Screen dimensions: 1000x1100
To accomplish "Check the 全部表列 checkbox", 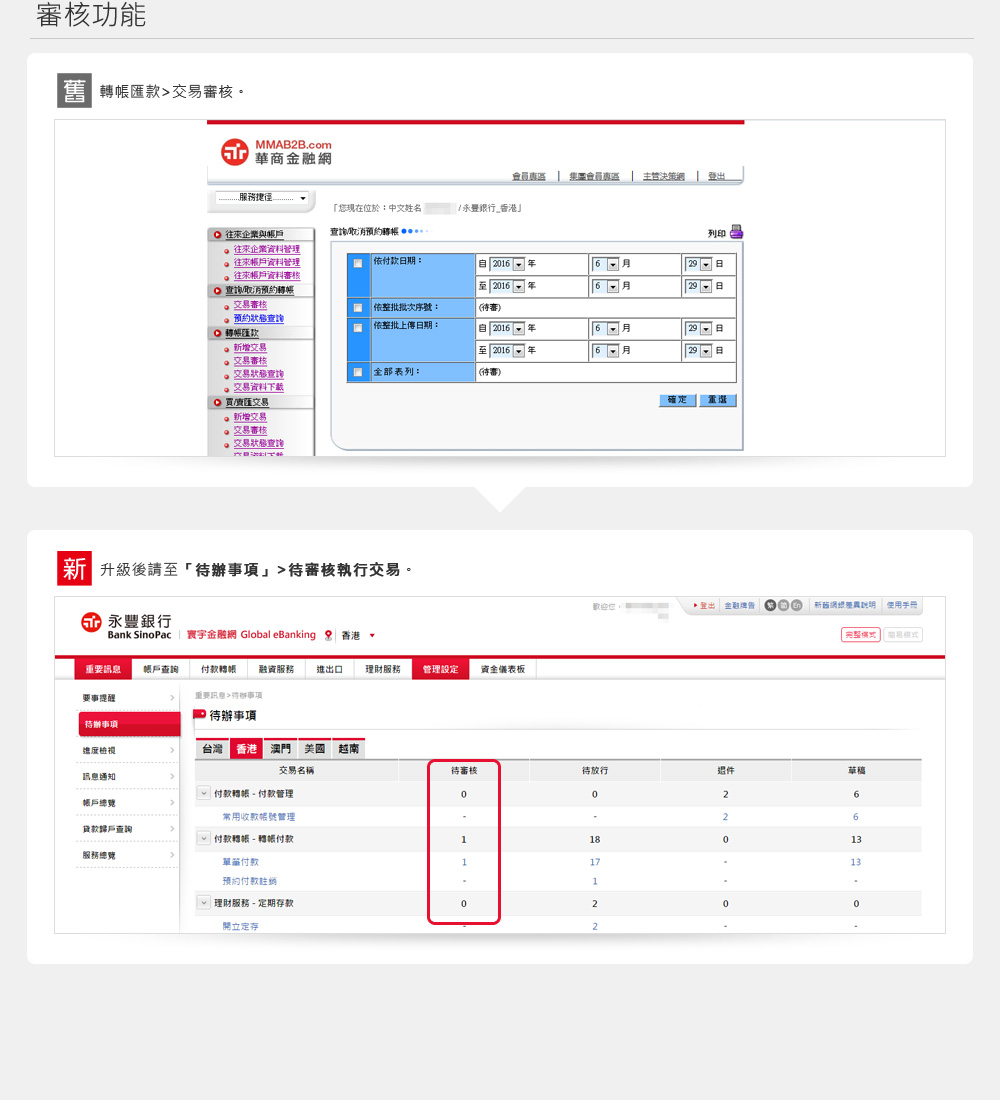I will (358, 372).
